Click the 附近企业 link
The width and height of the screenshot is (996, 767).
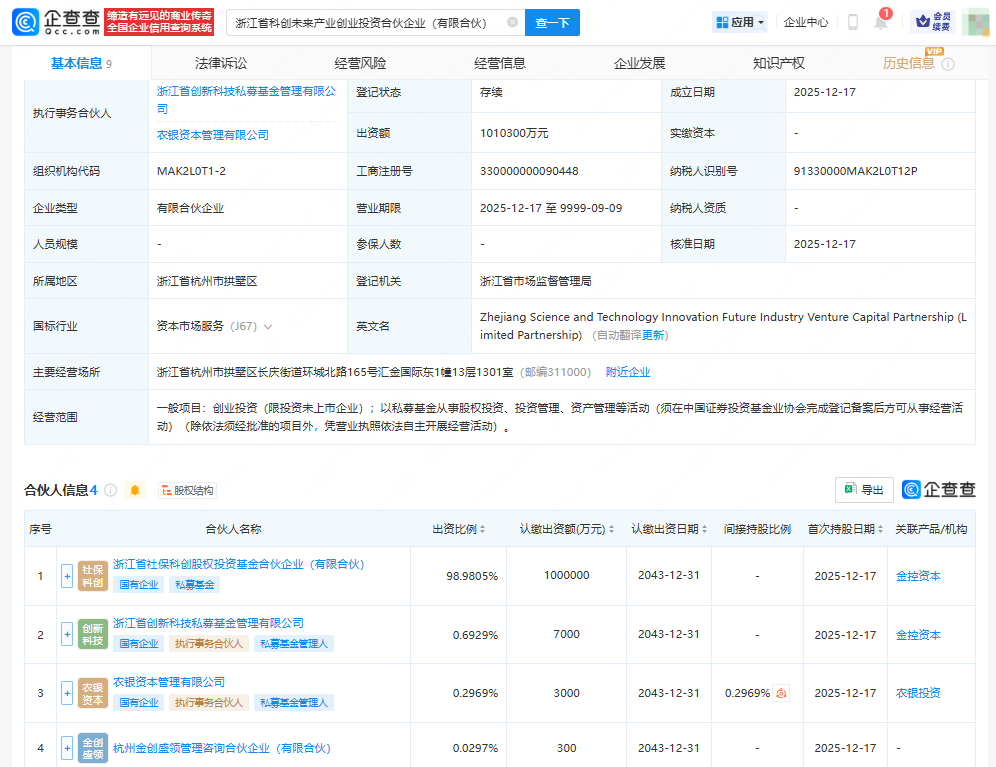click(x=628, y=372)
